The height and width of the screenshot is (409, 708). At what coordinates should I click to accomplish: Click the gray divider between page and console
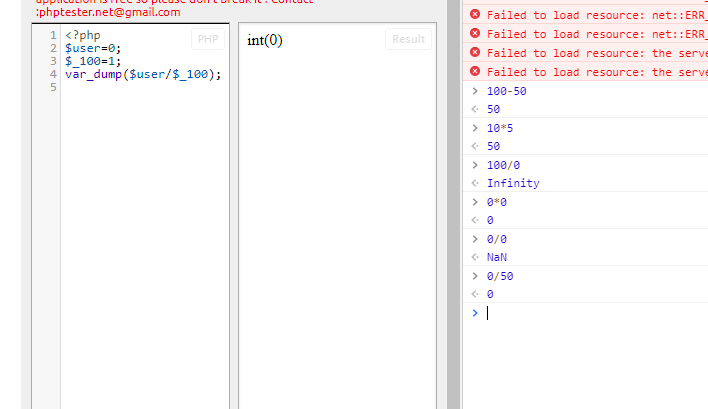pyautogui.click(x=453, y=200)
